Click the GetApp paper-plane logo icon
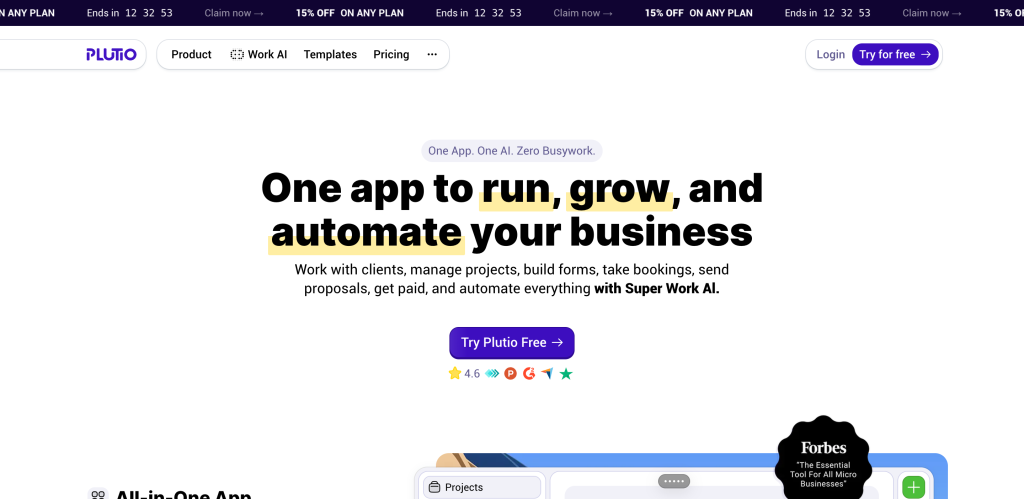 coord(547,374)
